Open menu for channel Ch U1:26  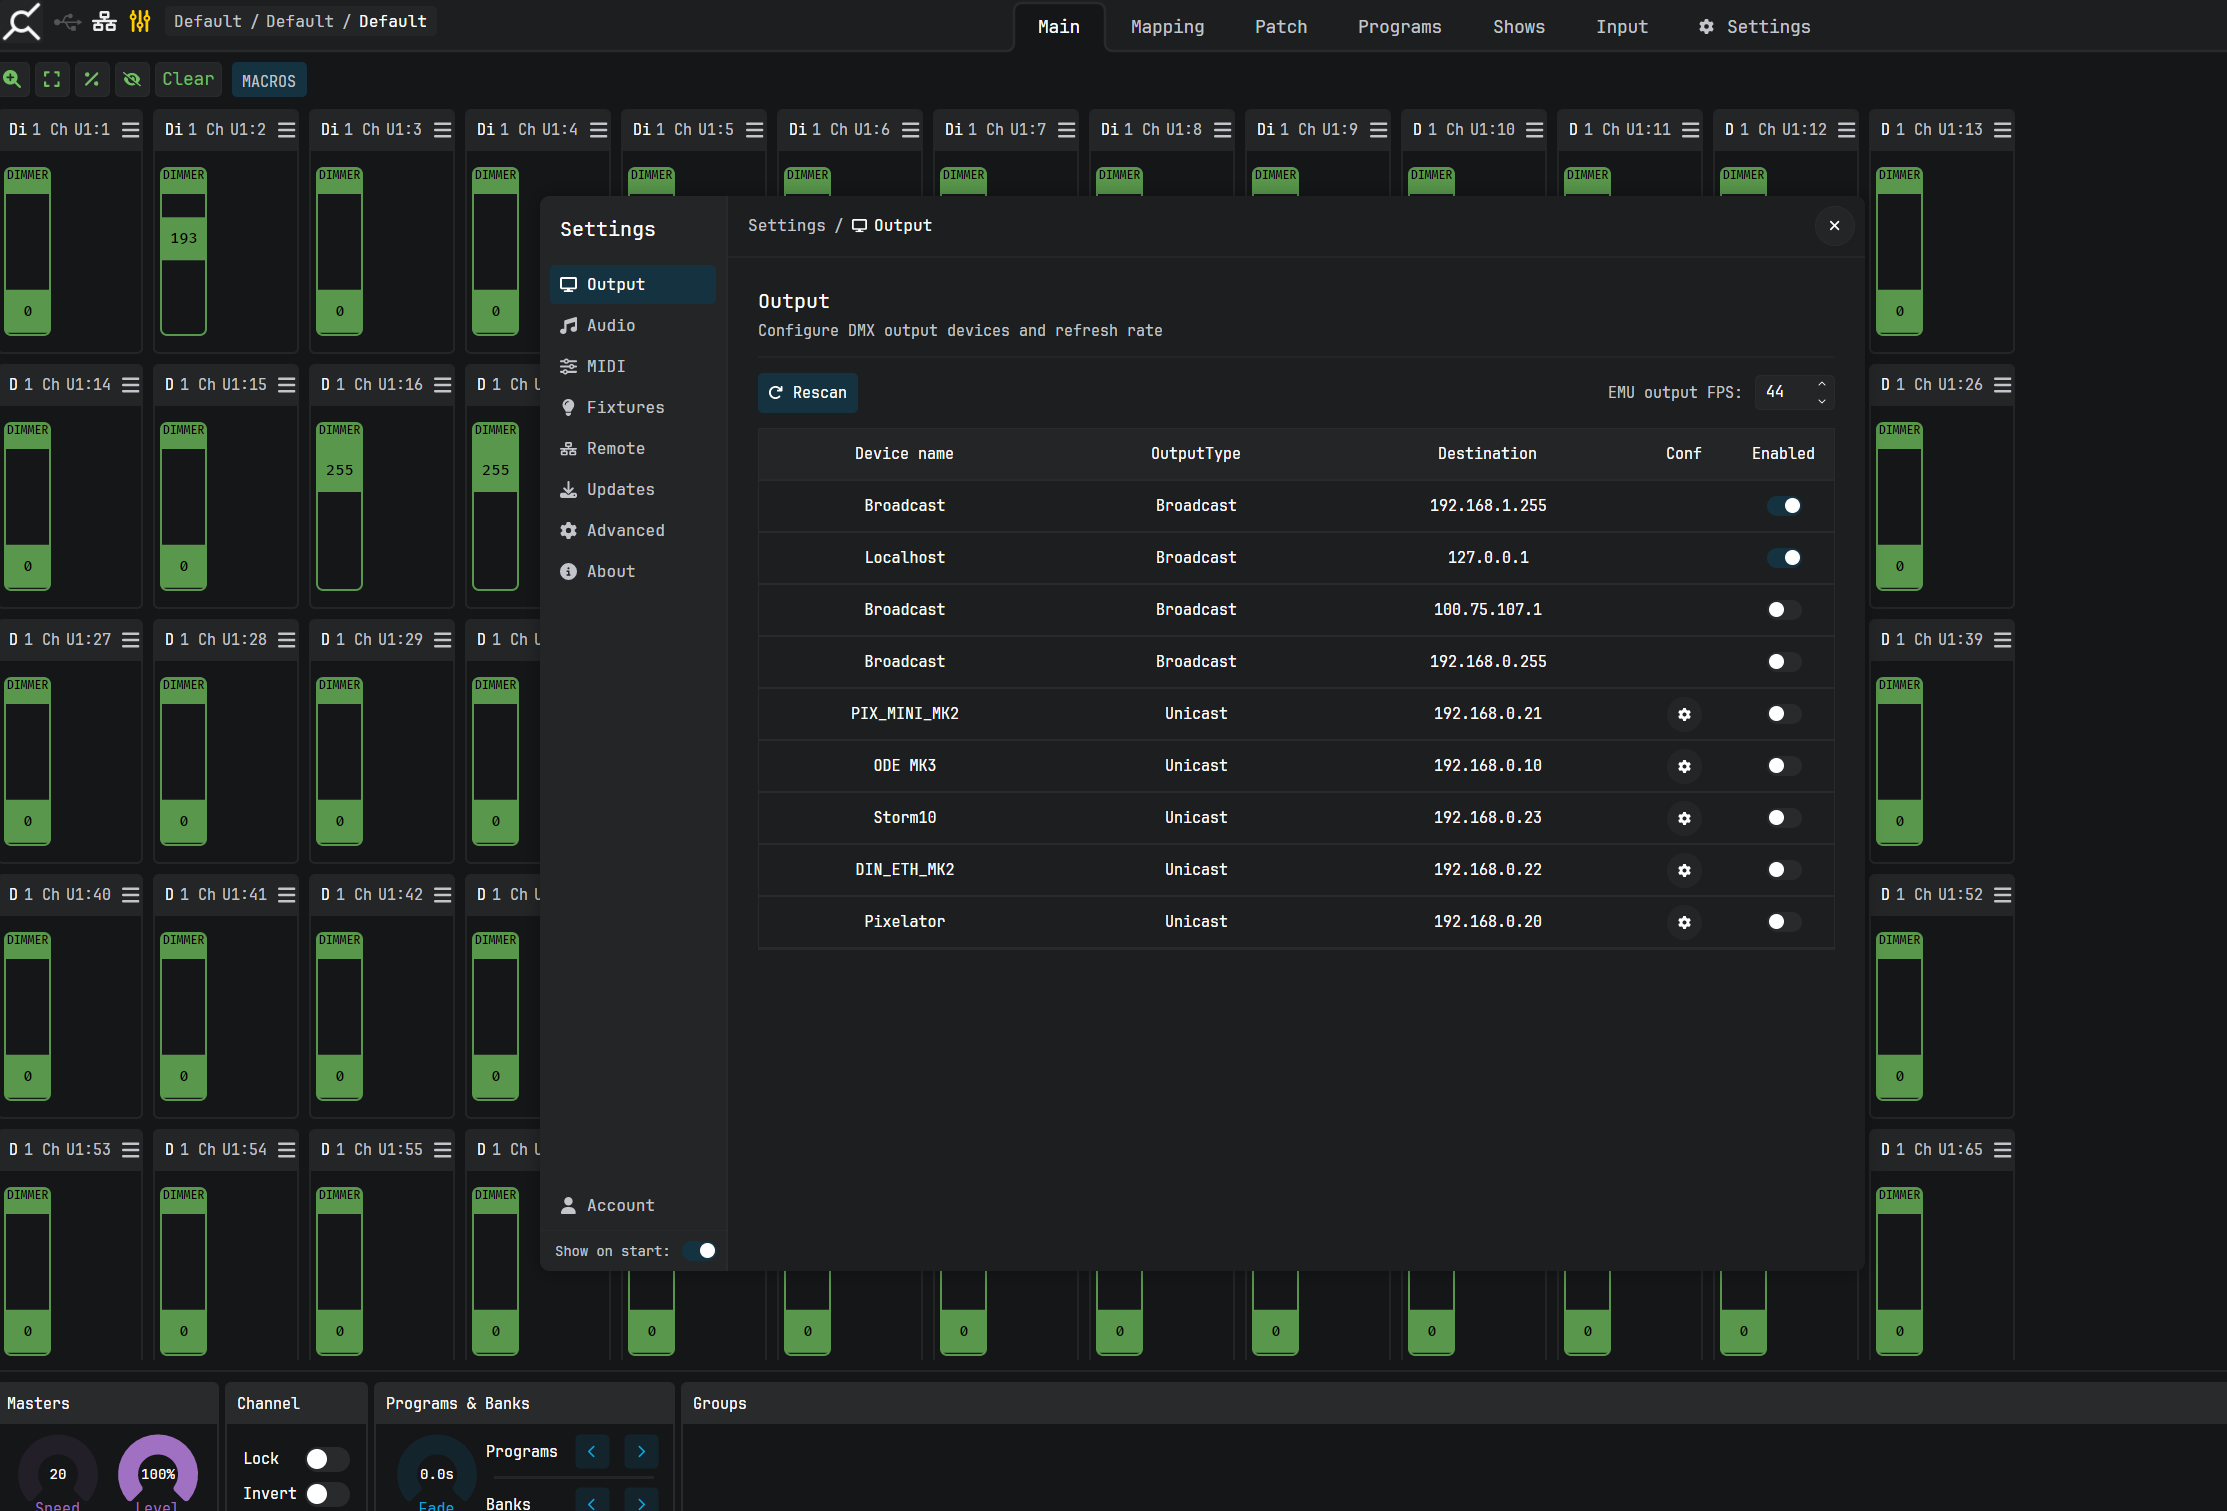(2002, 385)
